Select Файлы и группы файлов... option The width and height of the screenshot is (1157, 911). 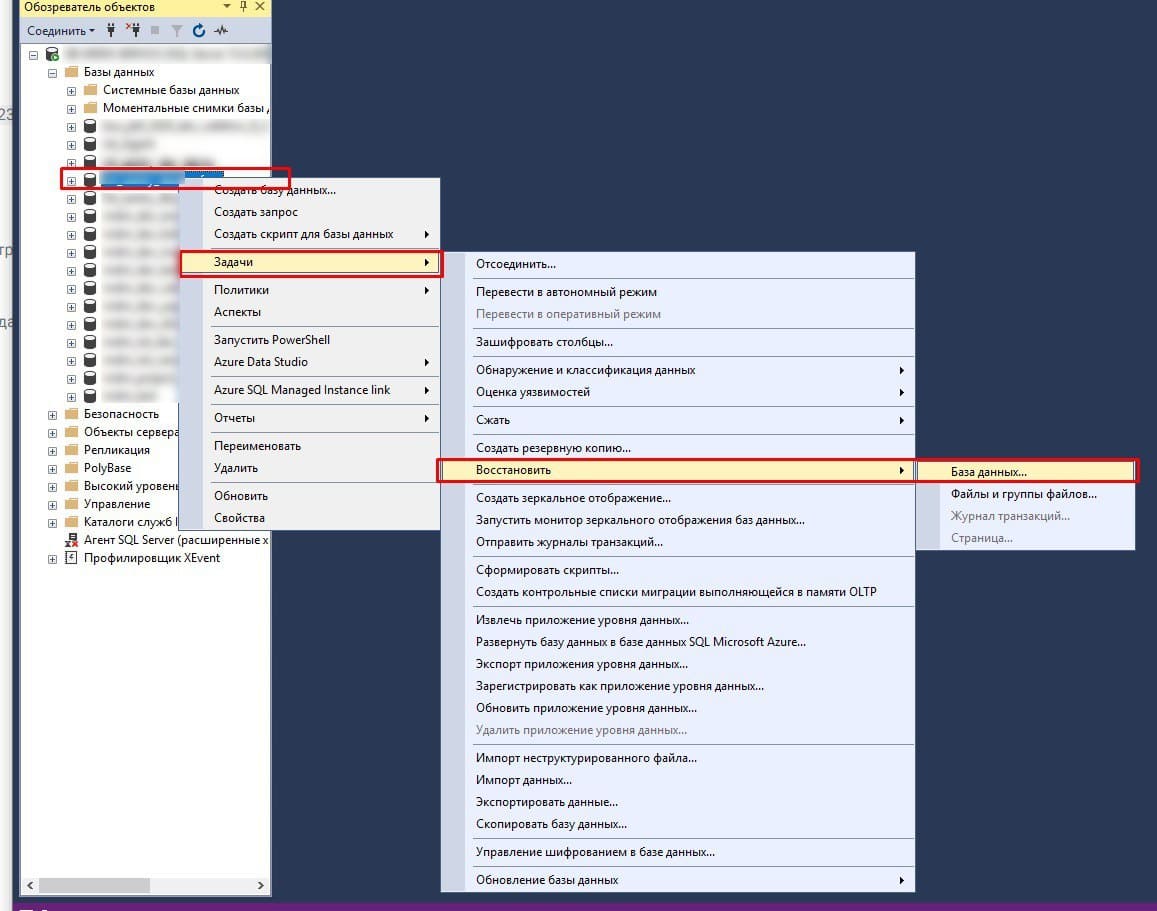[x=1023, y=494]
